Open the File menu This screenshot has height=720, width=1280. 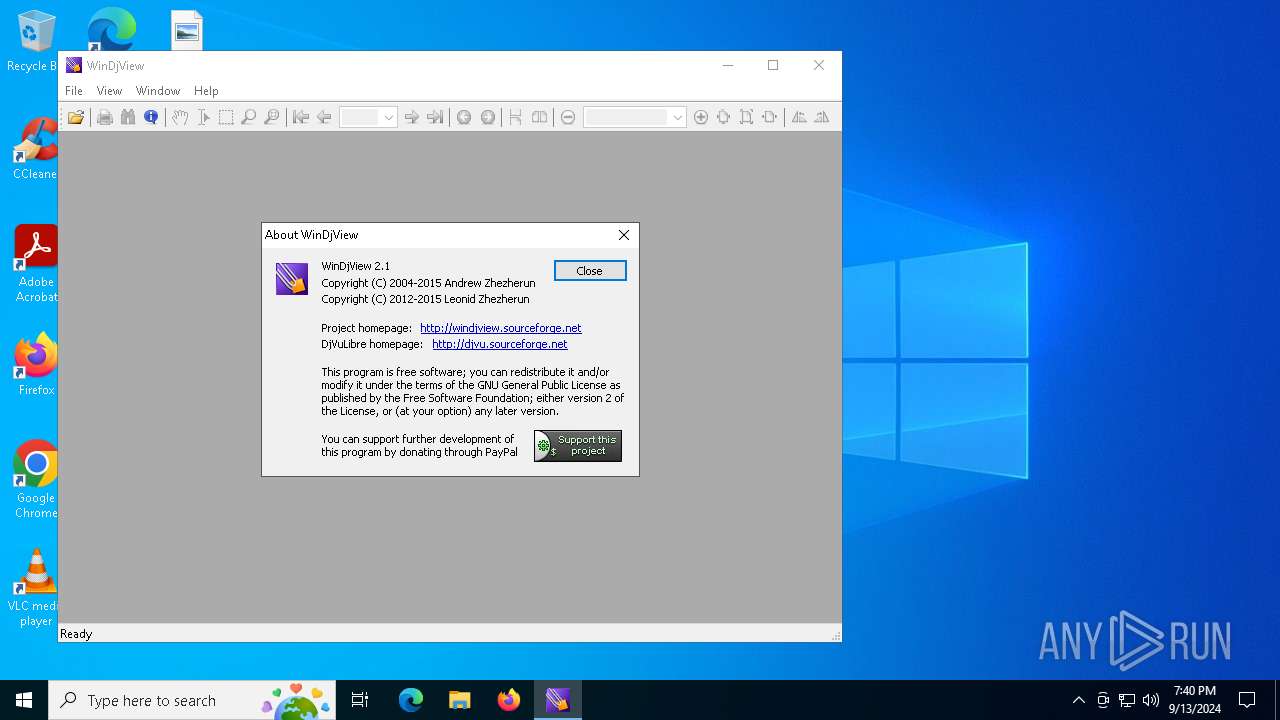(74, 91)
